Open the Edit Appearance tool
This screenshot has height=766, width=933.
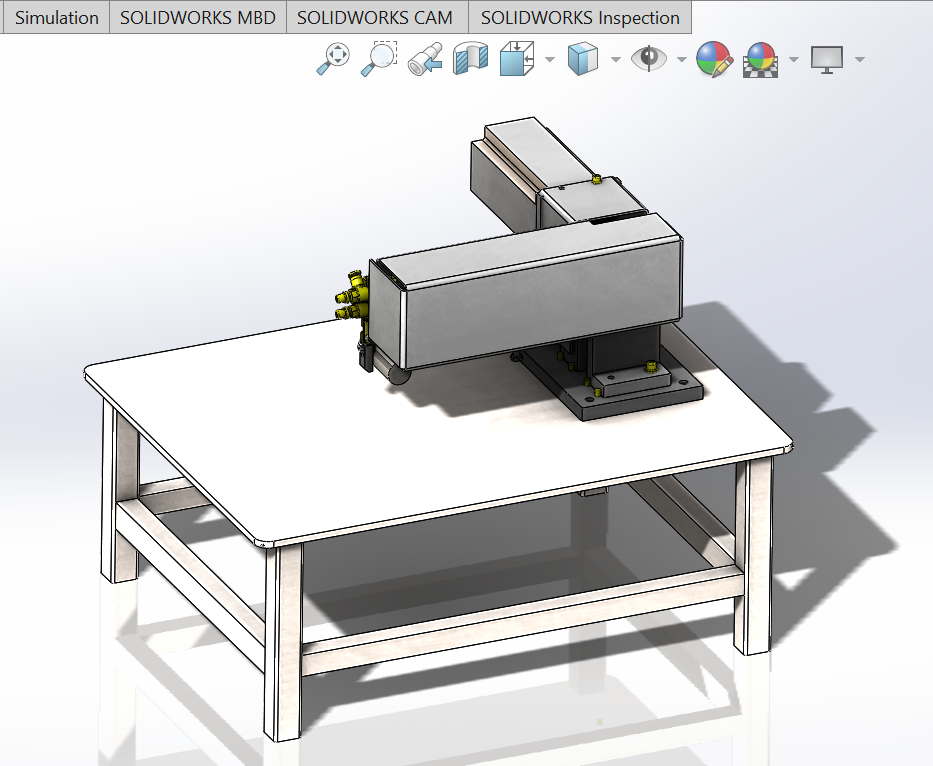pos(714,59)
